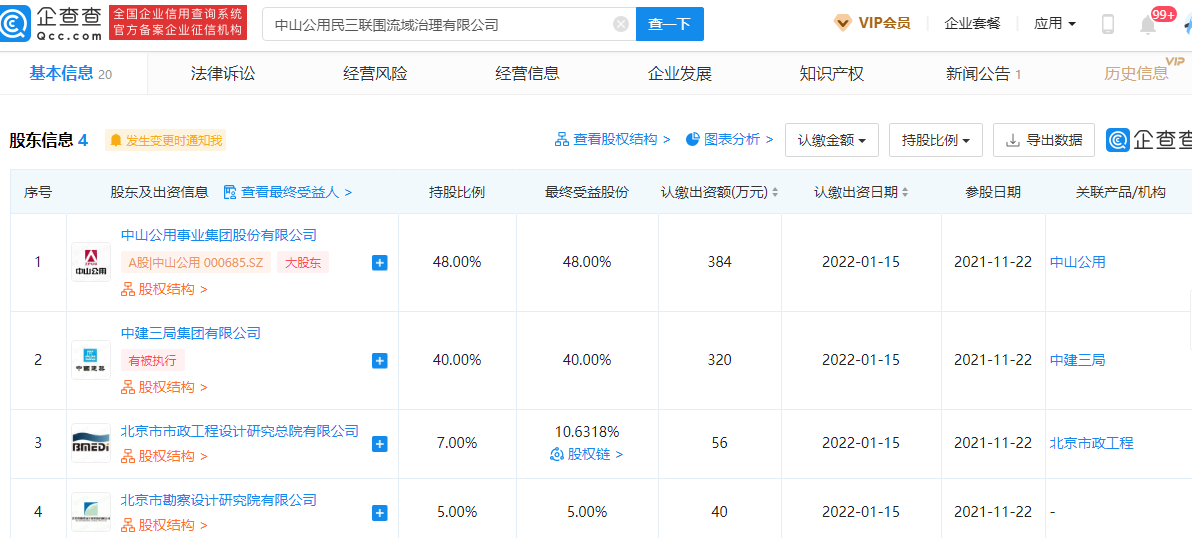The image size is (1192, 538).
Task: Open the 认缴金额 dropdown
Action: pyautogui.click(x=831, y=141)
